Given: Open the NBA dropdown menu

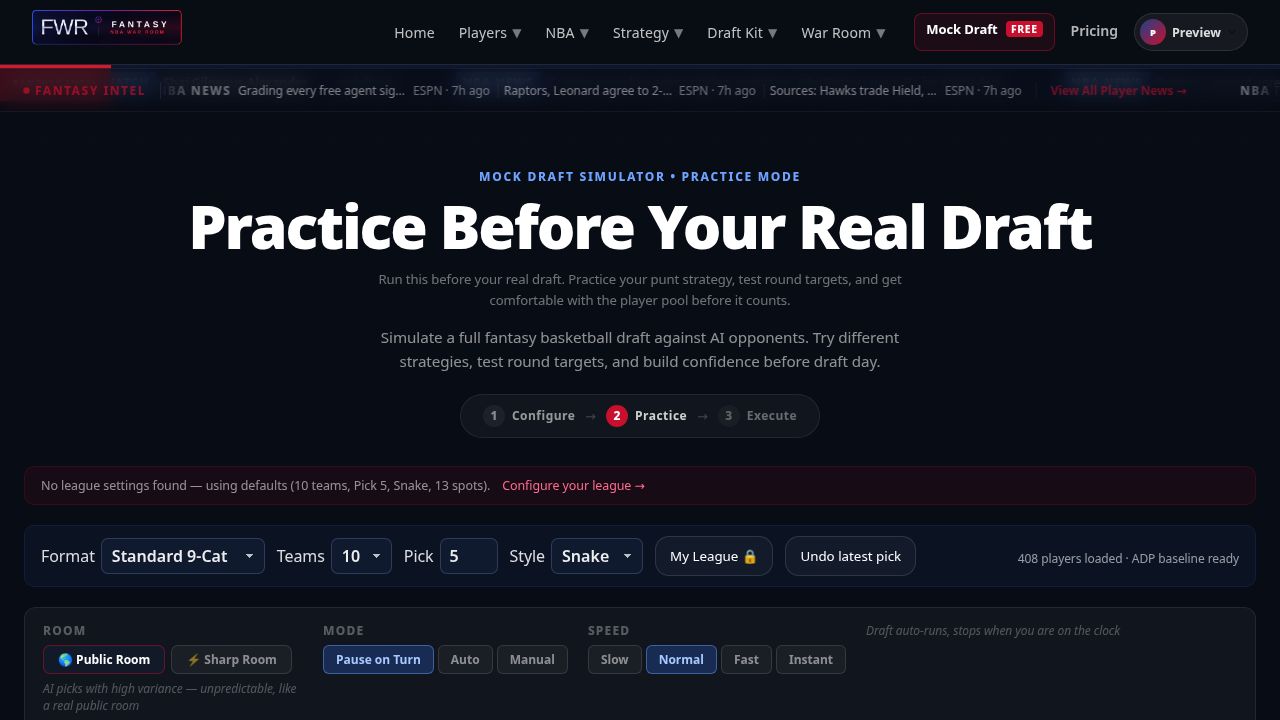Looking at the screenshot, I should [x=567, y=33].
